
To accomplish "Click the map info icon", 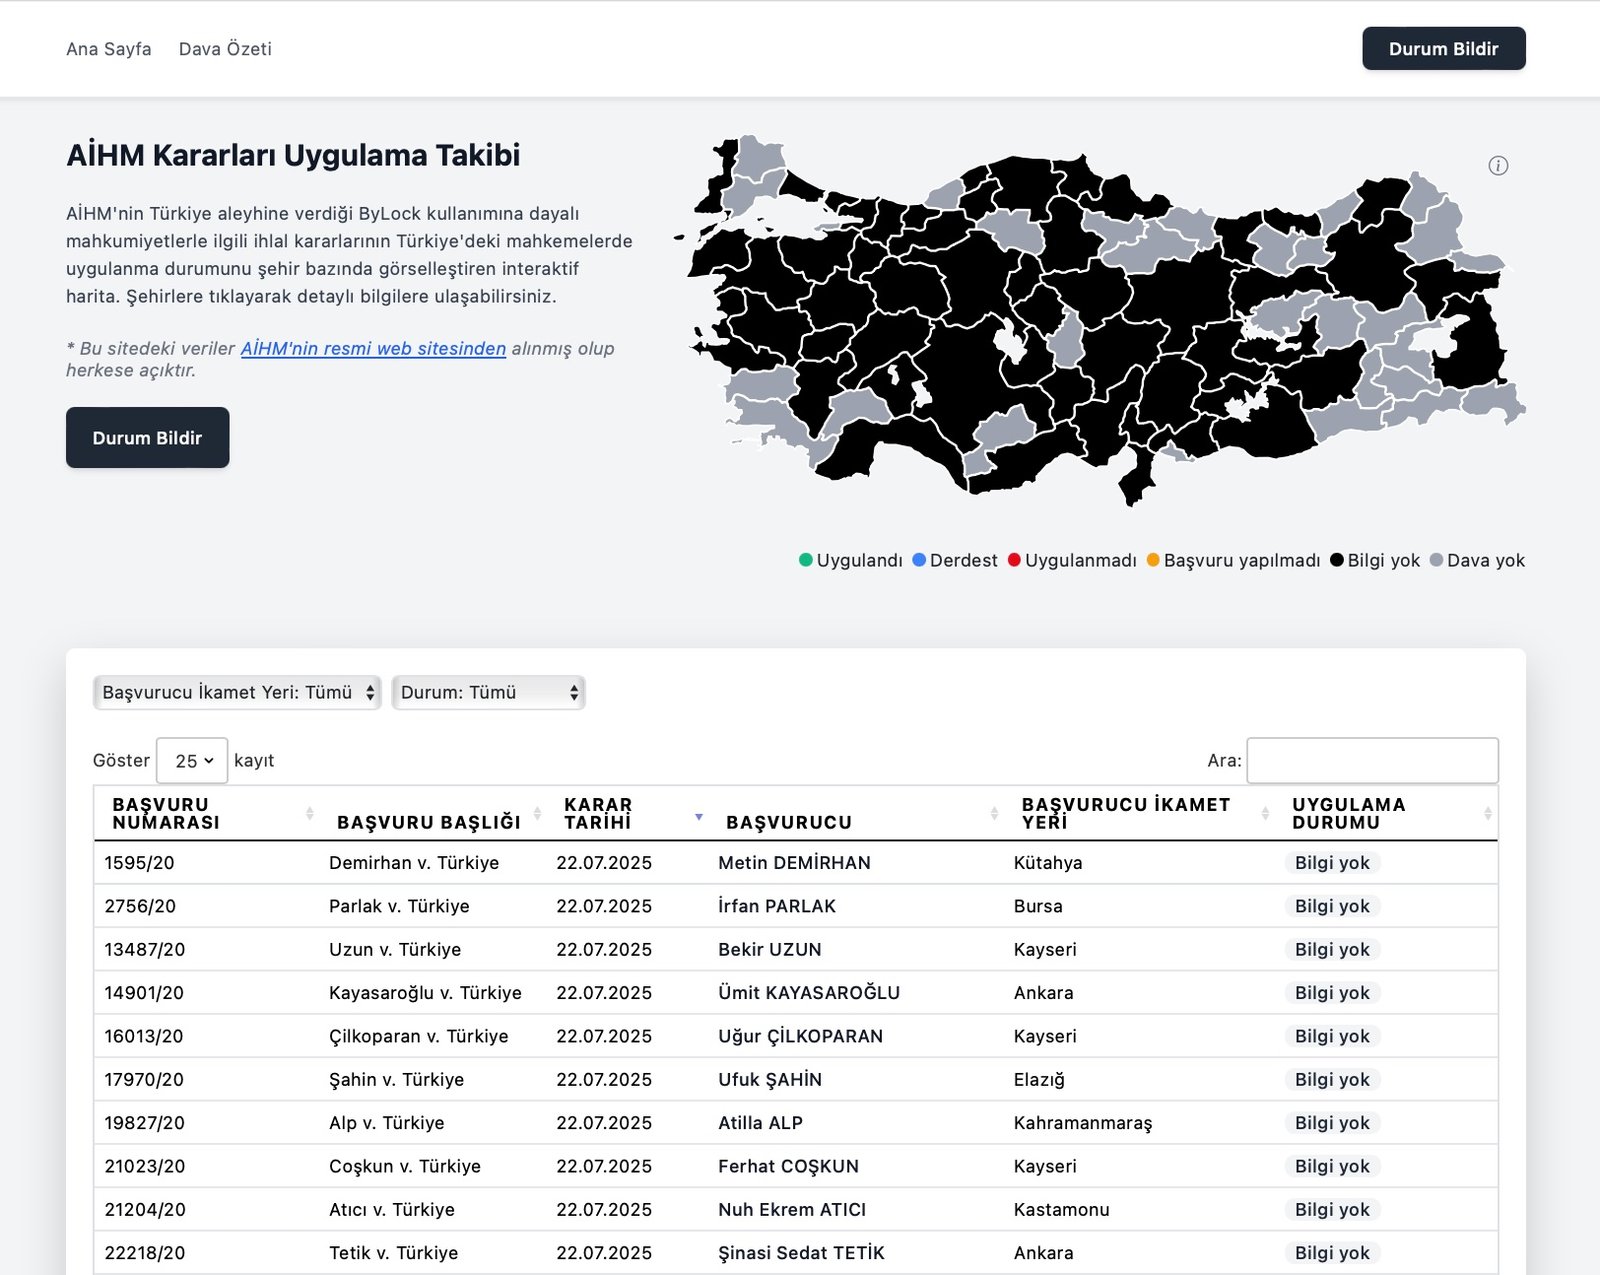I will 1497,166.
